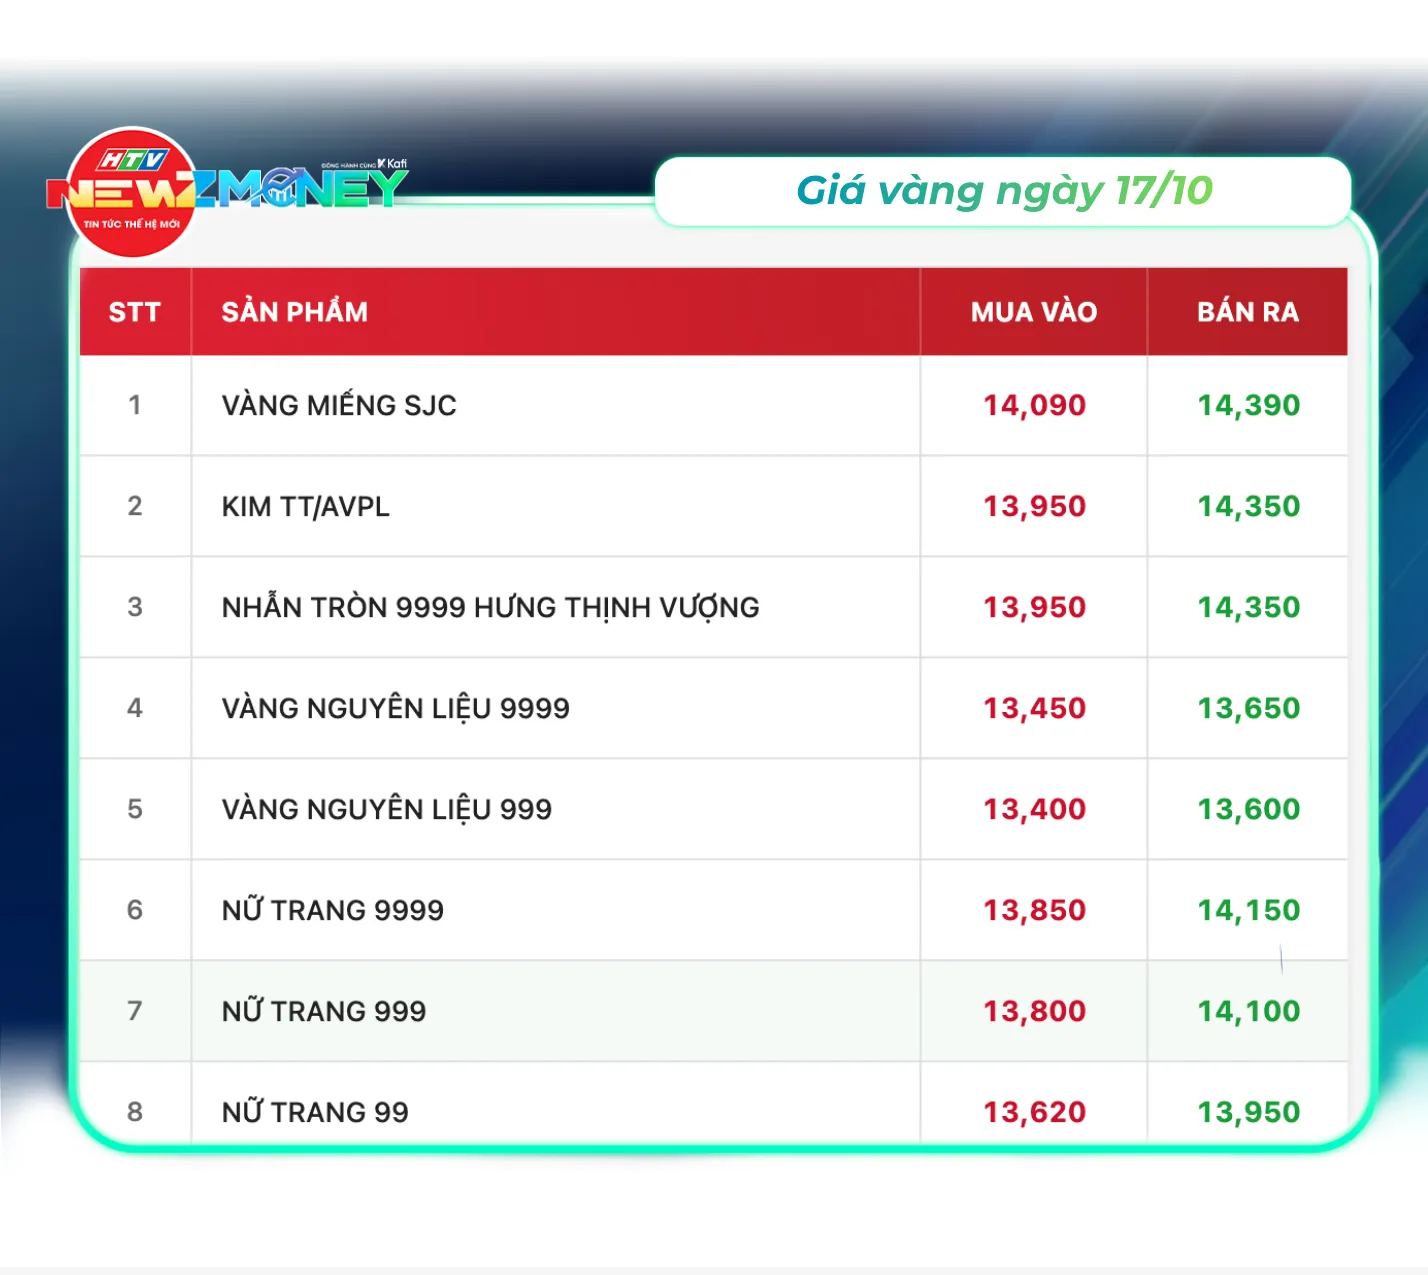Click sell price 14,390 for VÀNG MIẾNG SJC
Image resolution: width=1428 pixels, height=1275 pixels.
click(1249, 405)
